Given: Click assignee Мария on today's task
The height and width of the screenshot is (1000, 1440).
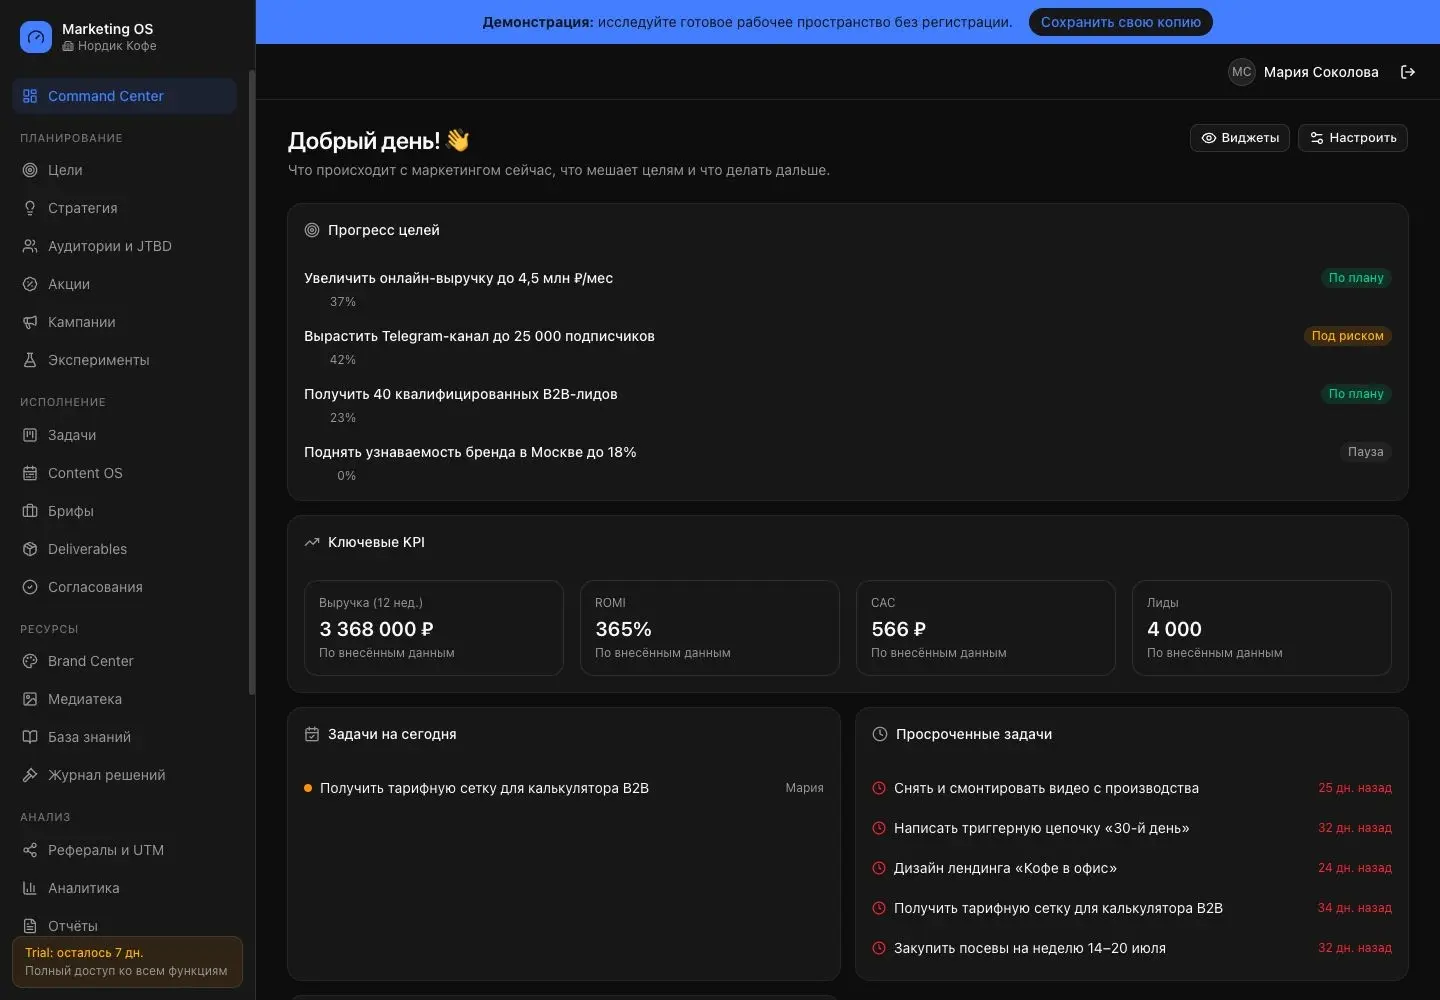Looking at the screenshot, I should 804,788.
